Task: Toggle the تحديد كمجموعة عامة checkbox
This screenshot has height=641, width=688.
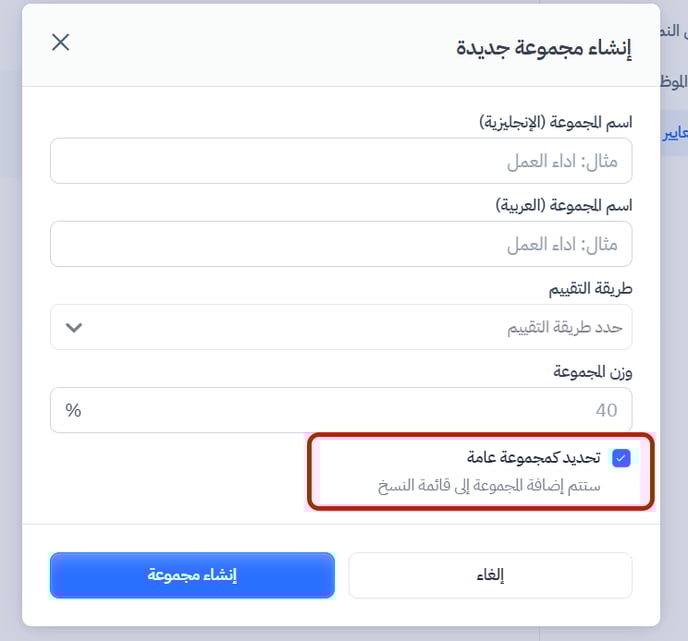Action: pos(622,458)
